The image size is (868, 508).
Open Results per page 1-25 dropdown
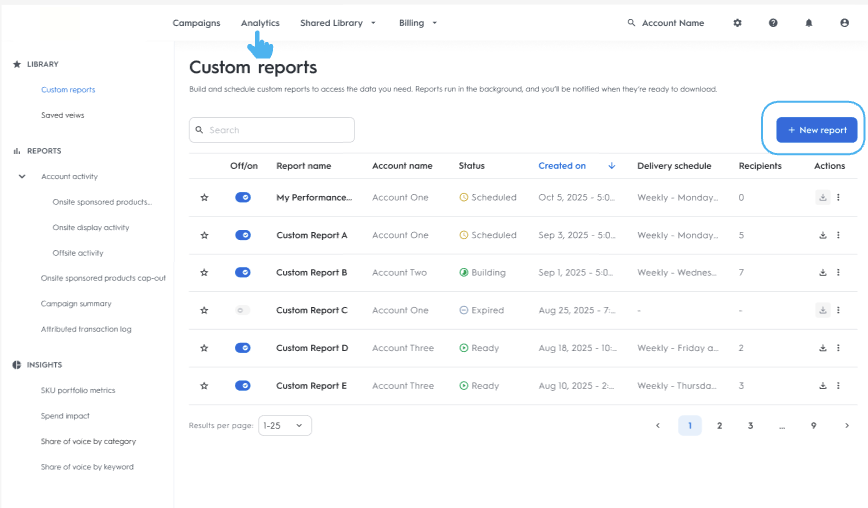click(285, 426)
